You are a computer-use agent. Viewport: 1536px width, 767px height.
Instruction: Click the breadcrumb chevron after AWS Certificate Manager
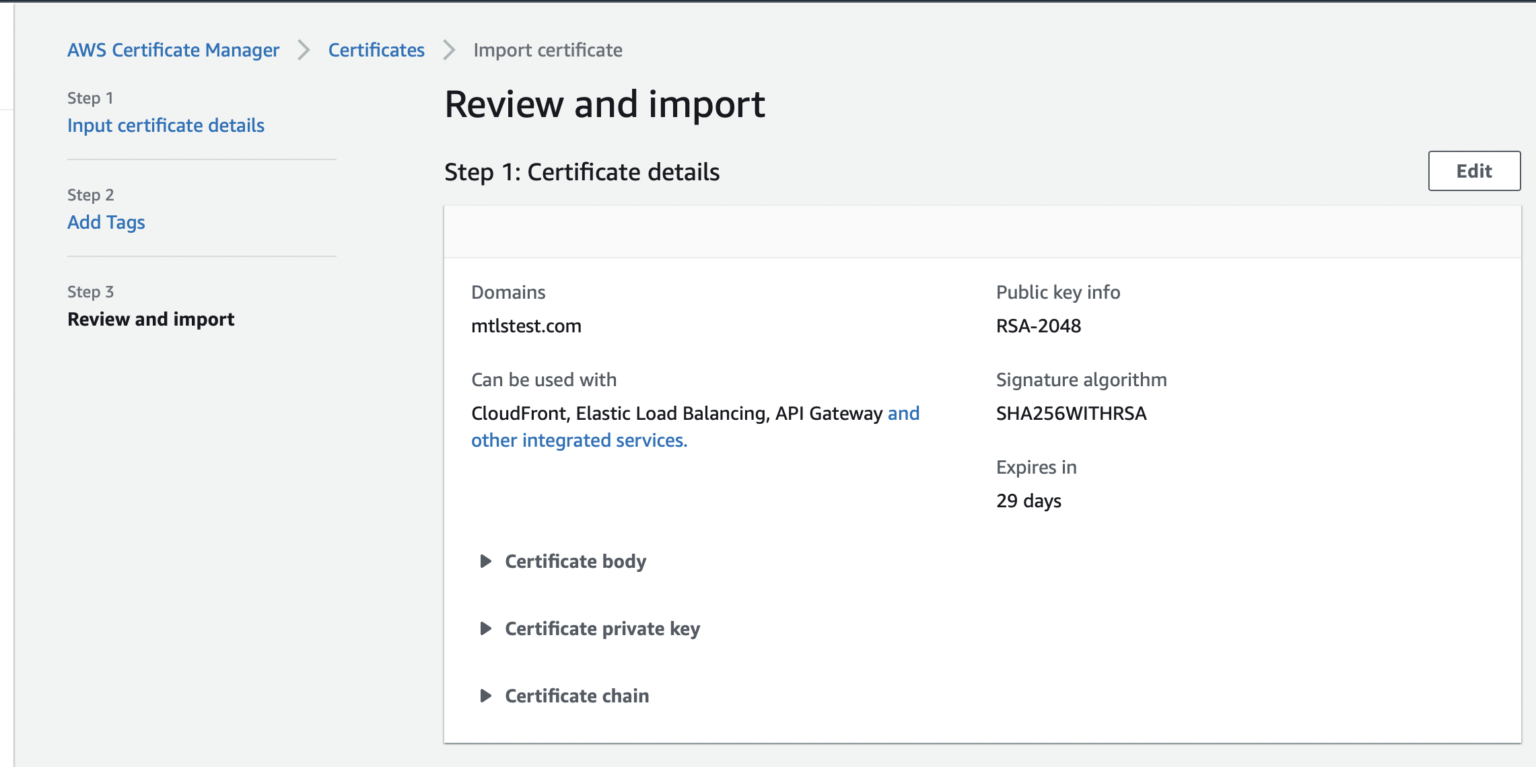(303, 49)
